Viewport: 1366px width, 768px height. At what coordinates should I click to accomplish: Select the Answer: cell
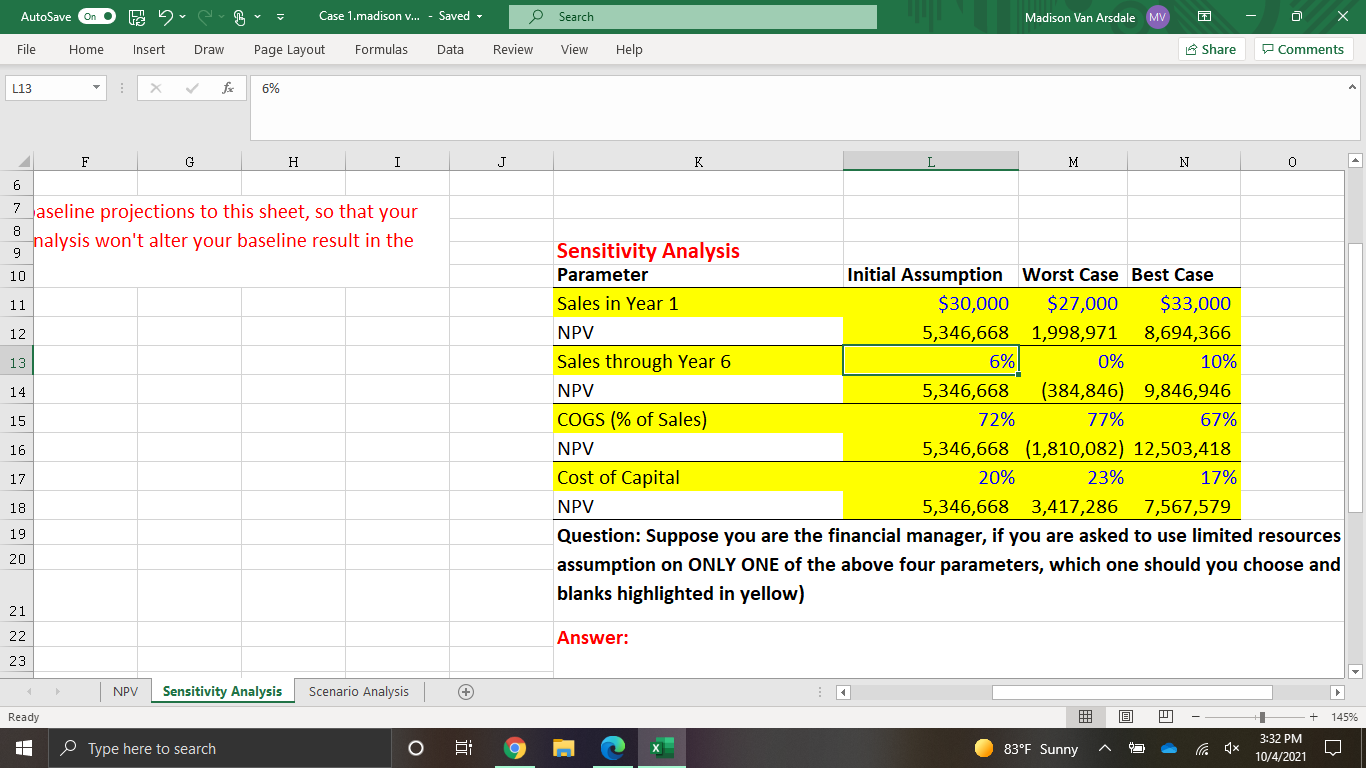[x=698, y=637]
